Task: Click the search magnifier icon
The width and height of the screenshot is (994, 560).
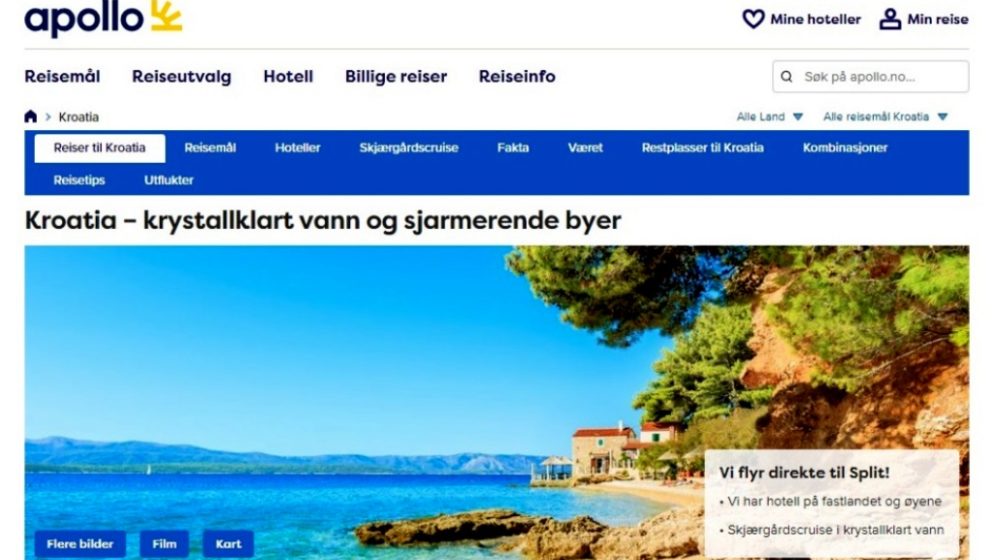Action: tap(787, 77)
